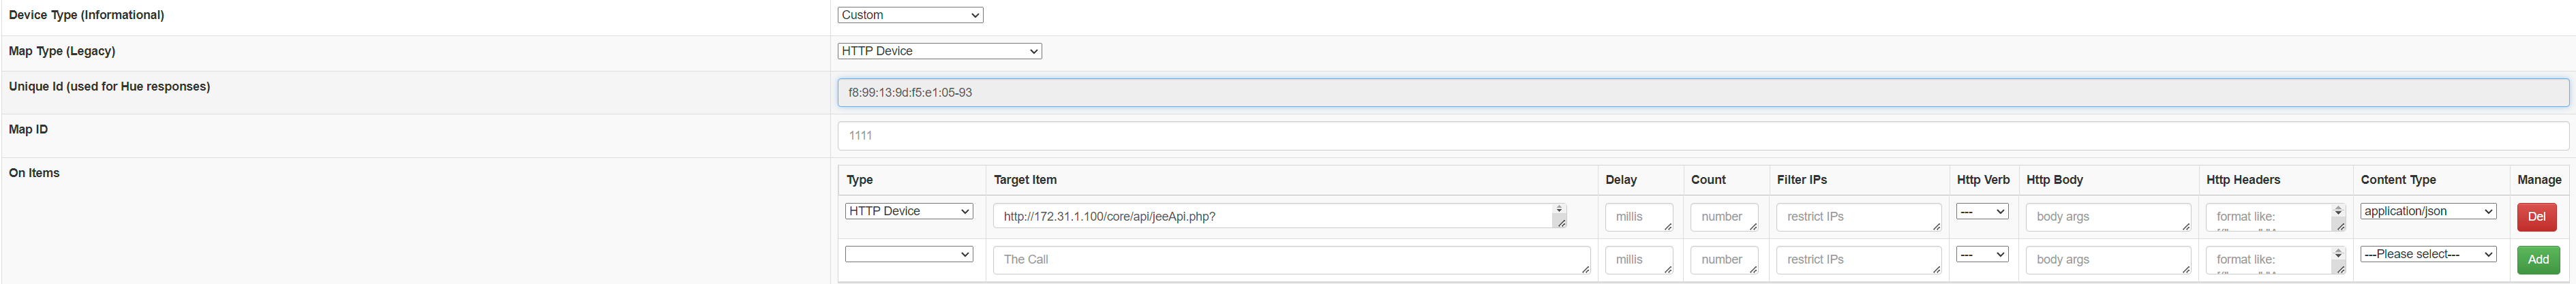Image resolution: width=2576 pixels, height=284 pixels.
Task: Click the second row body args field
Action: tap(2108, 260)
